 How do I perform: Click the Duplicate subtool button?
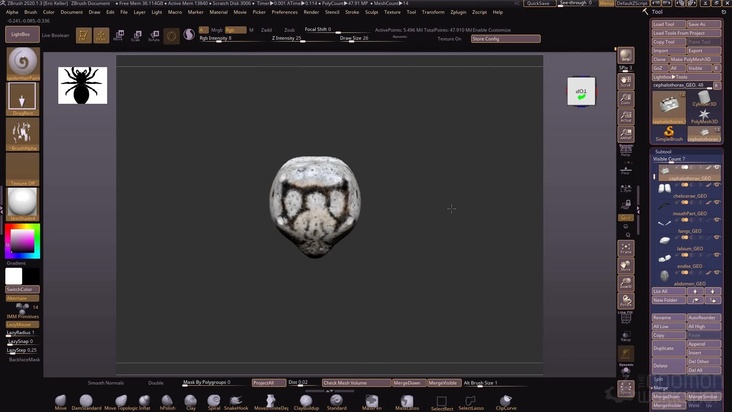coord(669,348)
